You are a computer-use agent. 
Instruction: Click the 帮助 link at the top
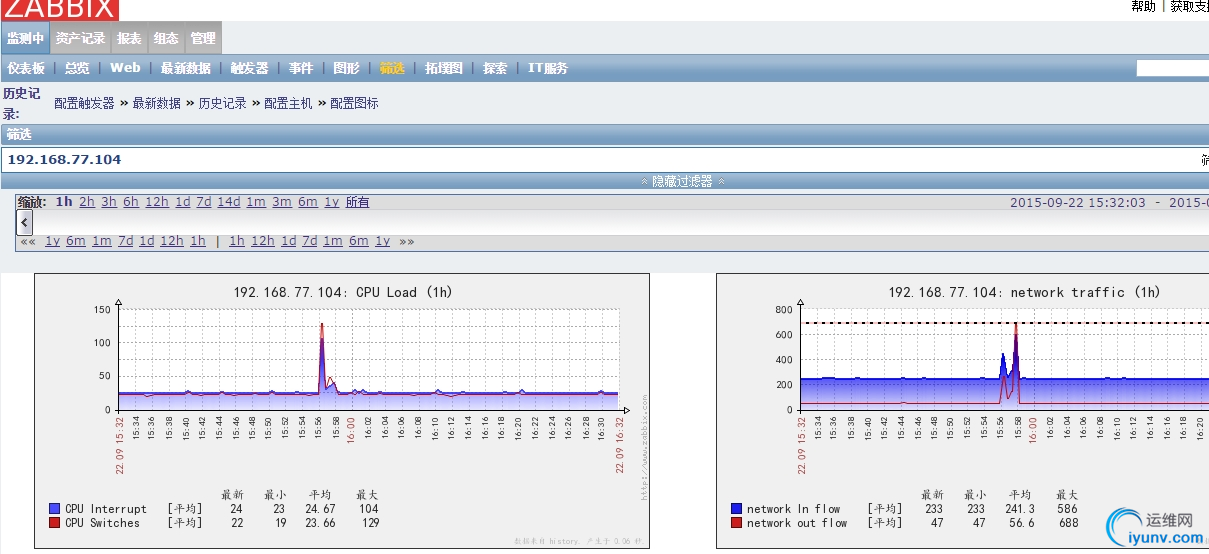click(1143, 7)
